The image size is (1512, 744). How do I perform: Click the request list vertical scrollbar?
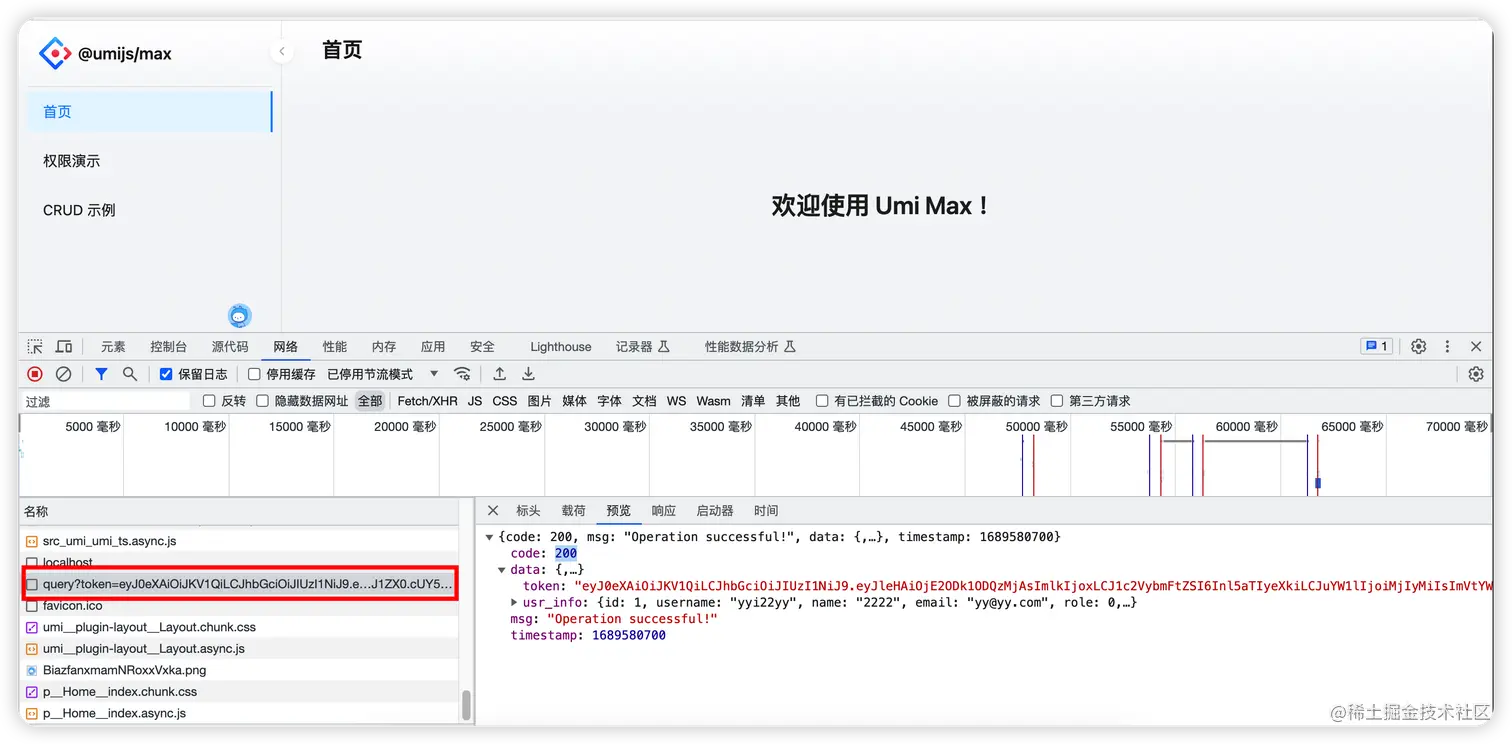click(466, 705)
